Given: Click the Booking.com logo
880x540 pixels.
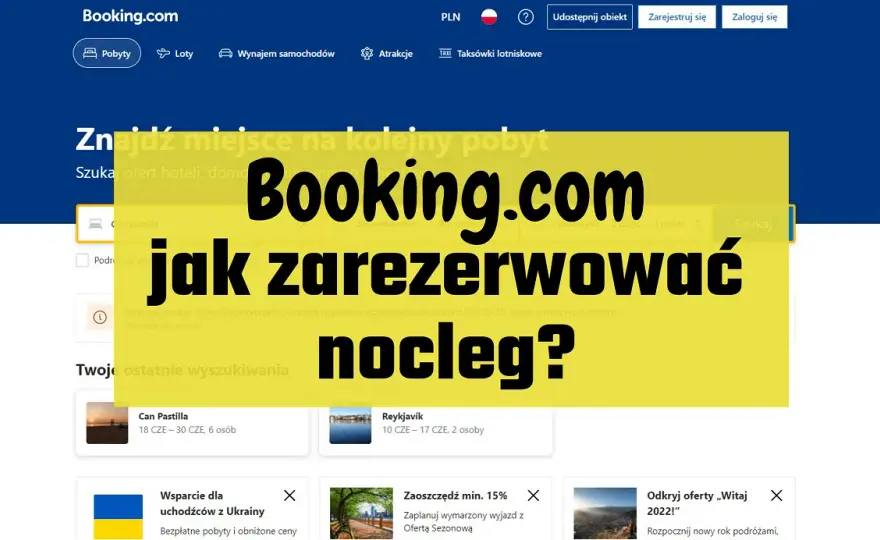Looking at the screenshot, I should [130, 16].
